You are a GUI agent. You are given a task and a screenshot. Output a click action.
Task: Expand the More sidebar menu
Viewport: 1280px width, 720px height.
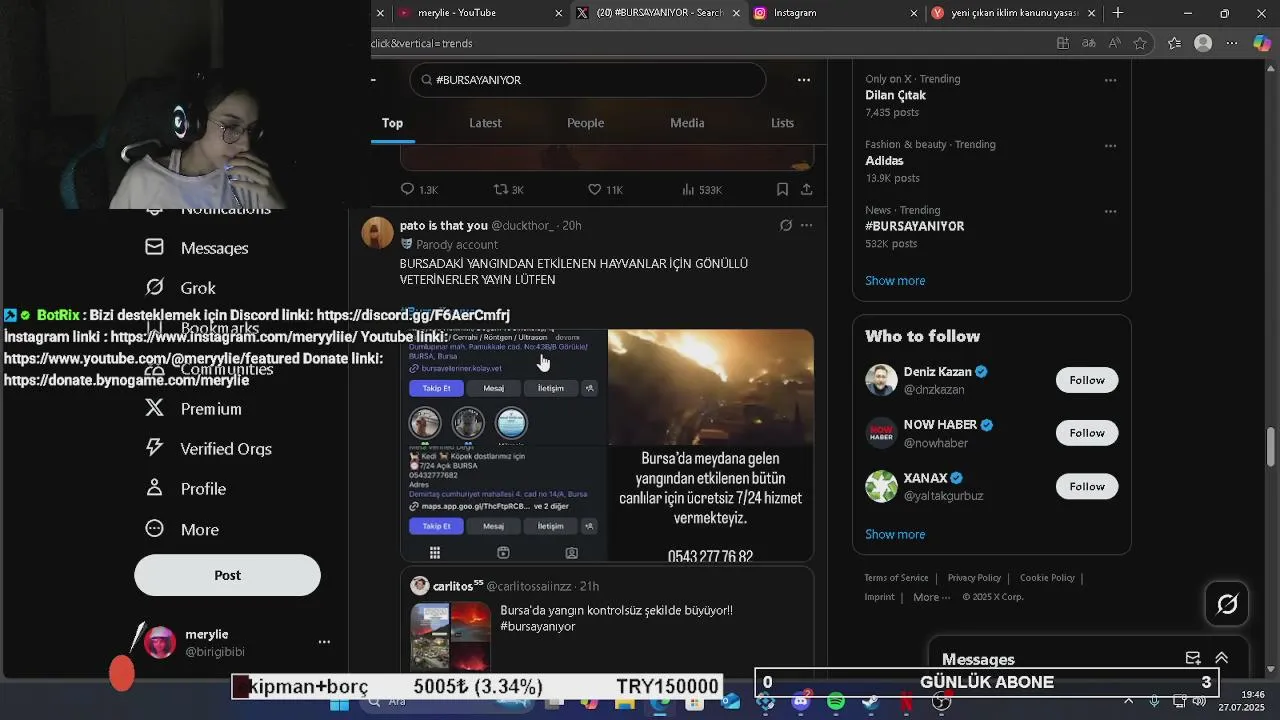(x=181, y=529)
